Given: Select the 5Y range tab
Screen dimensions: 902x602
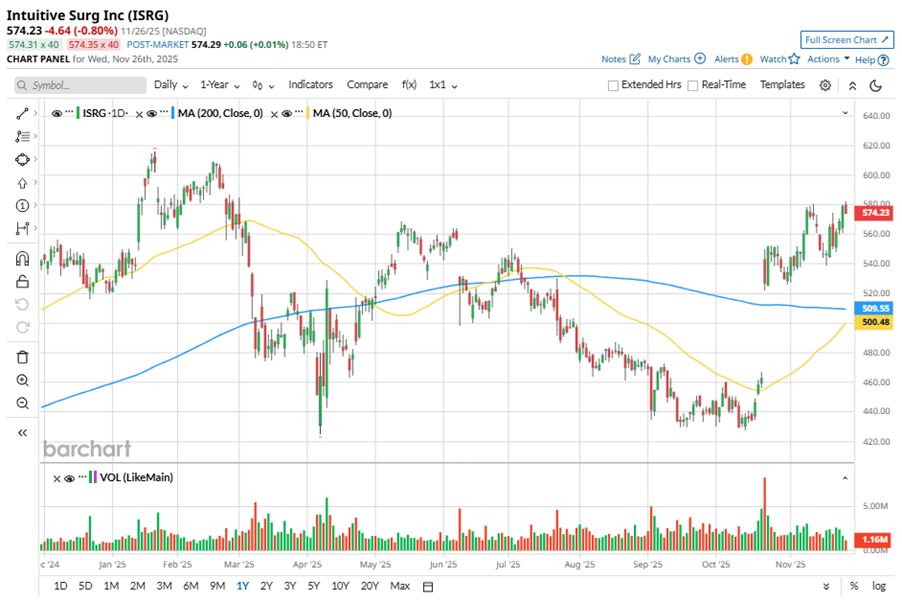Looking at the screenshot, I should pos(314,586).
